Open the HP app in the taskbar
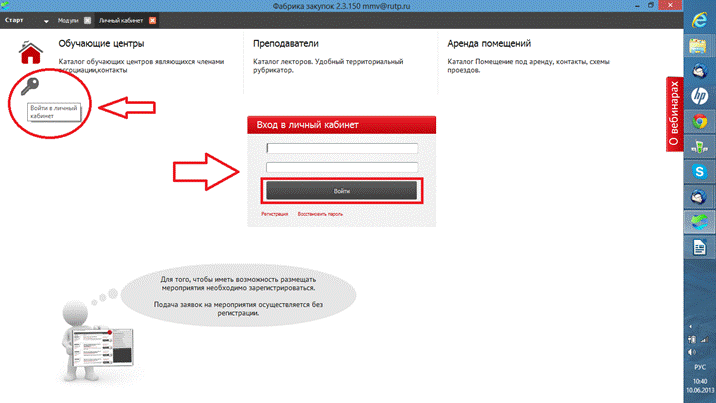The height and width of the screenshot is (403, 716). tap(699, 96)
